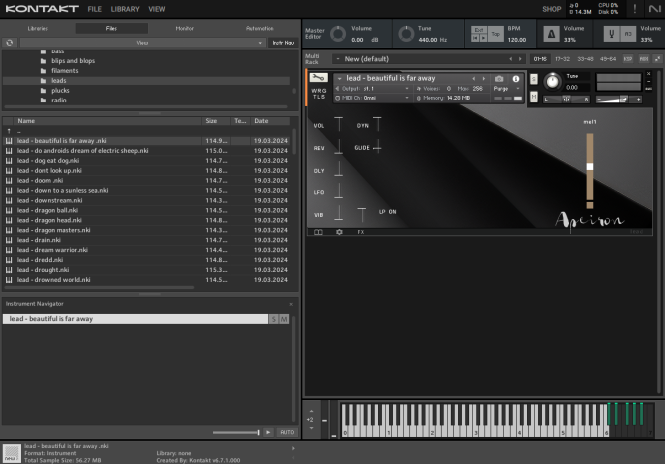Click keyboard octave shift down arrow

click(x=311, y=428)
